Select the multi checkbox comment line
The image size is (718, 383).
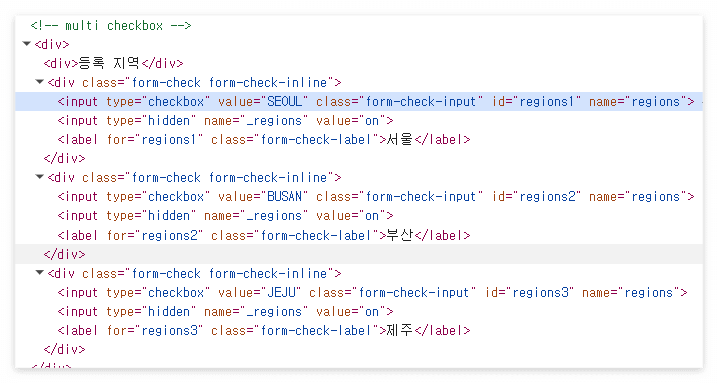(x=111, y=26)
